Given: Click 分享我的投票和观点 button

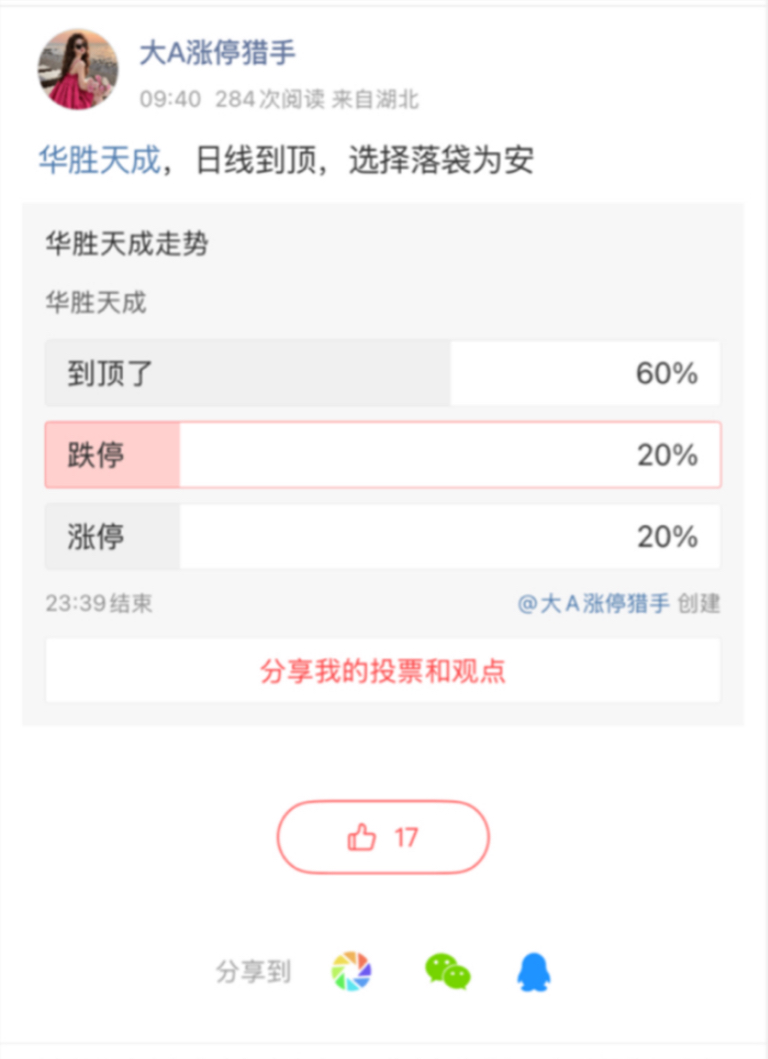Looking at the screenshot, I should tap(383, 671).
